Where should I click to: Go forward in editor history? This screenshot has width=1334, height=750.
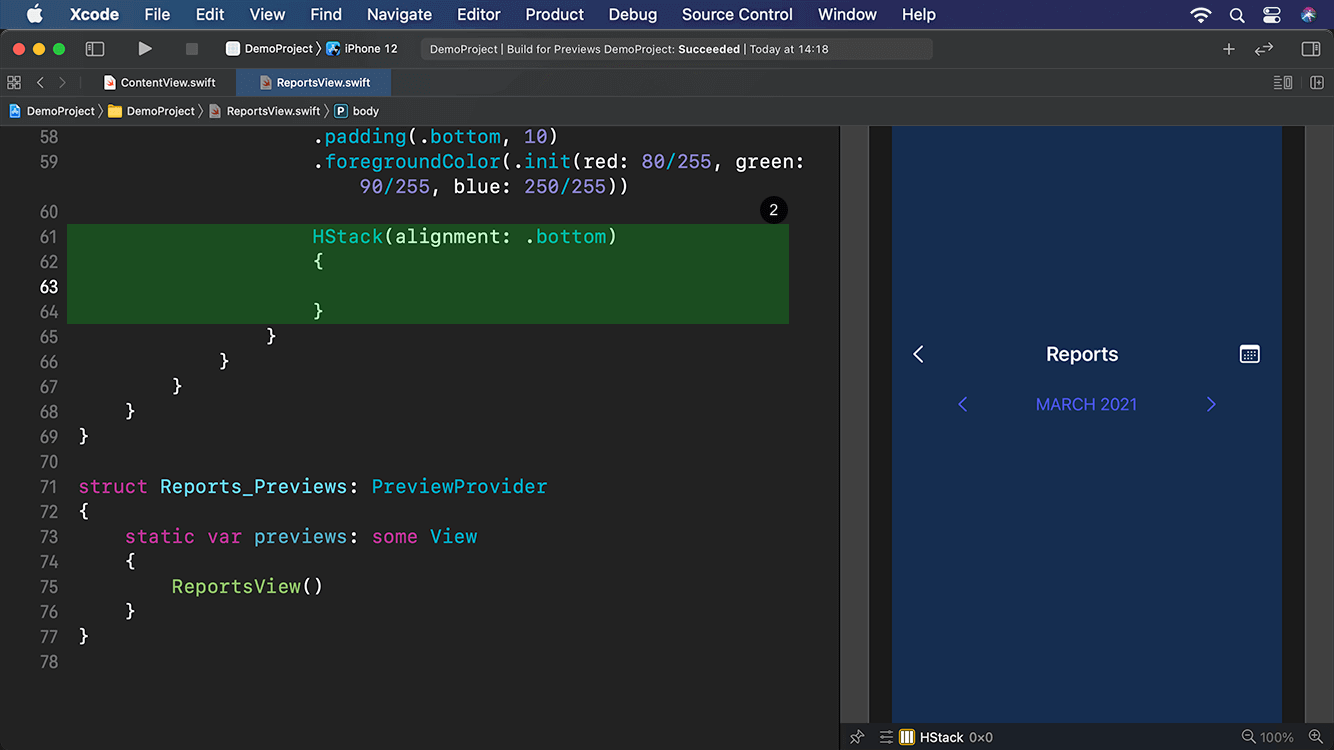[62, 82]
